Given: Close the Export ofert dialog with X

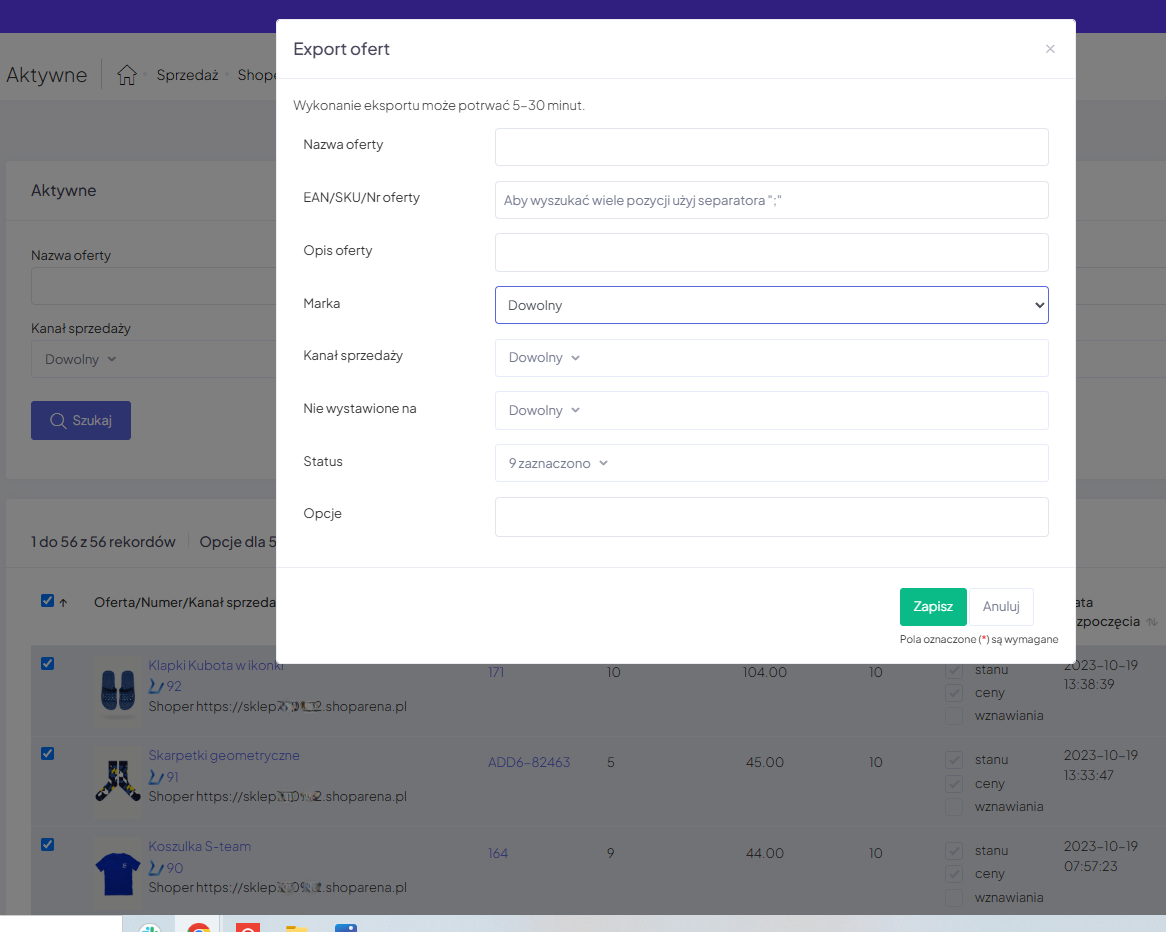Looking at the screenshot, I should click(1050, 49).
